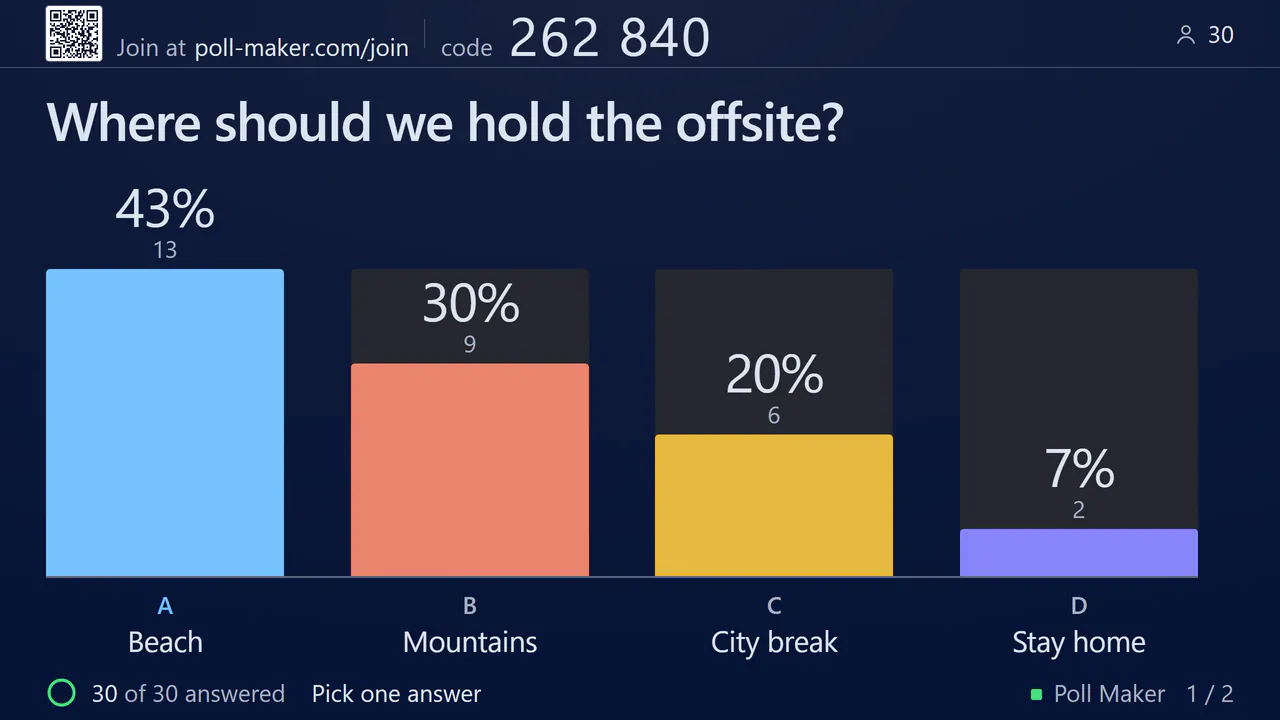The image size is (1280, 720).
Task: Click the green Poll Maker status dot
Action: [x=1036, y=694]
